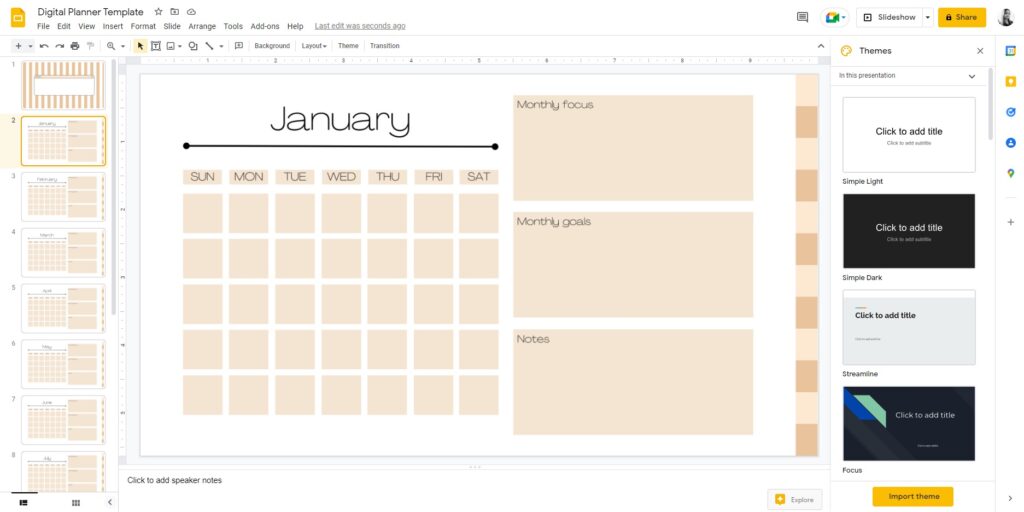
Task: Click the undo arrow in toolbar
Action: 44,46
